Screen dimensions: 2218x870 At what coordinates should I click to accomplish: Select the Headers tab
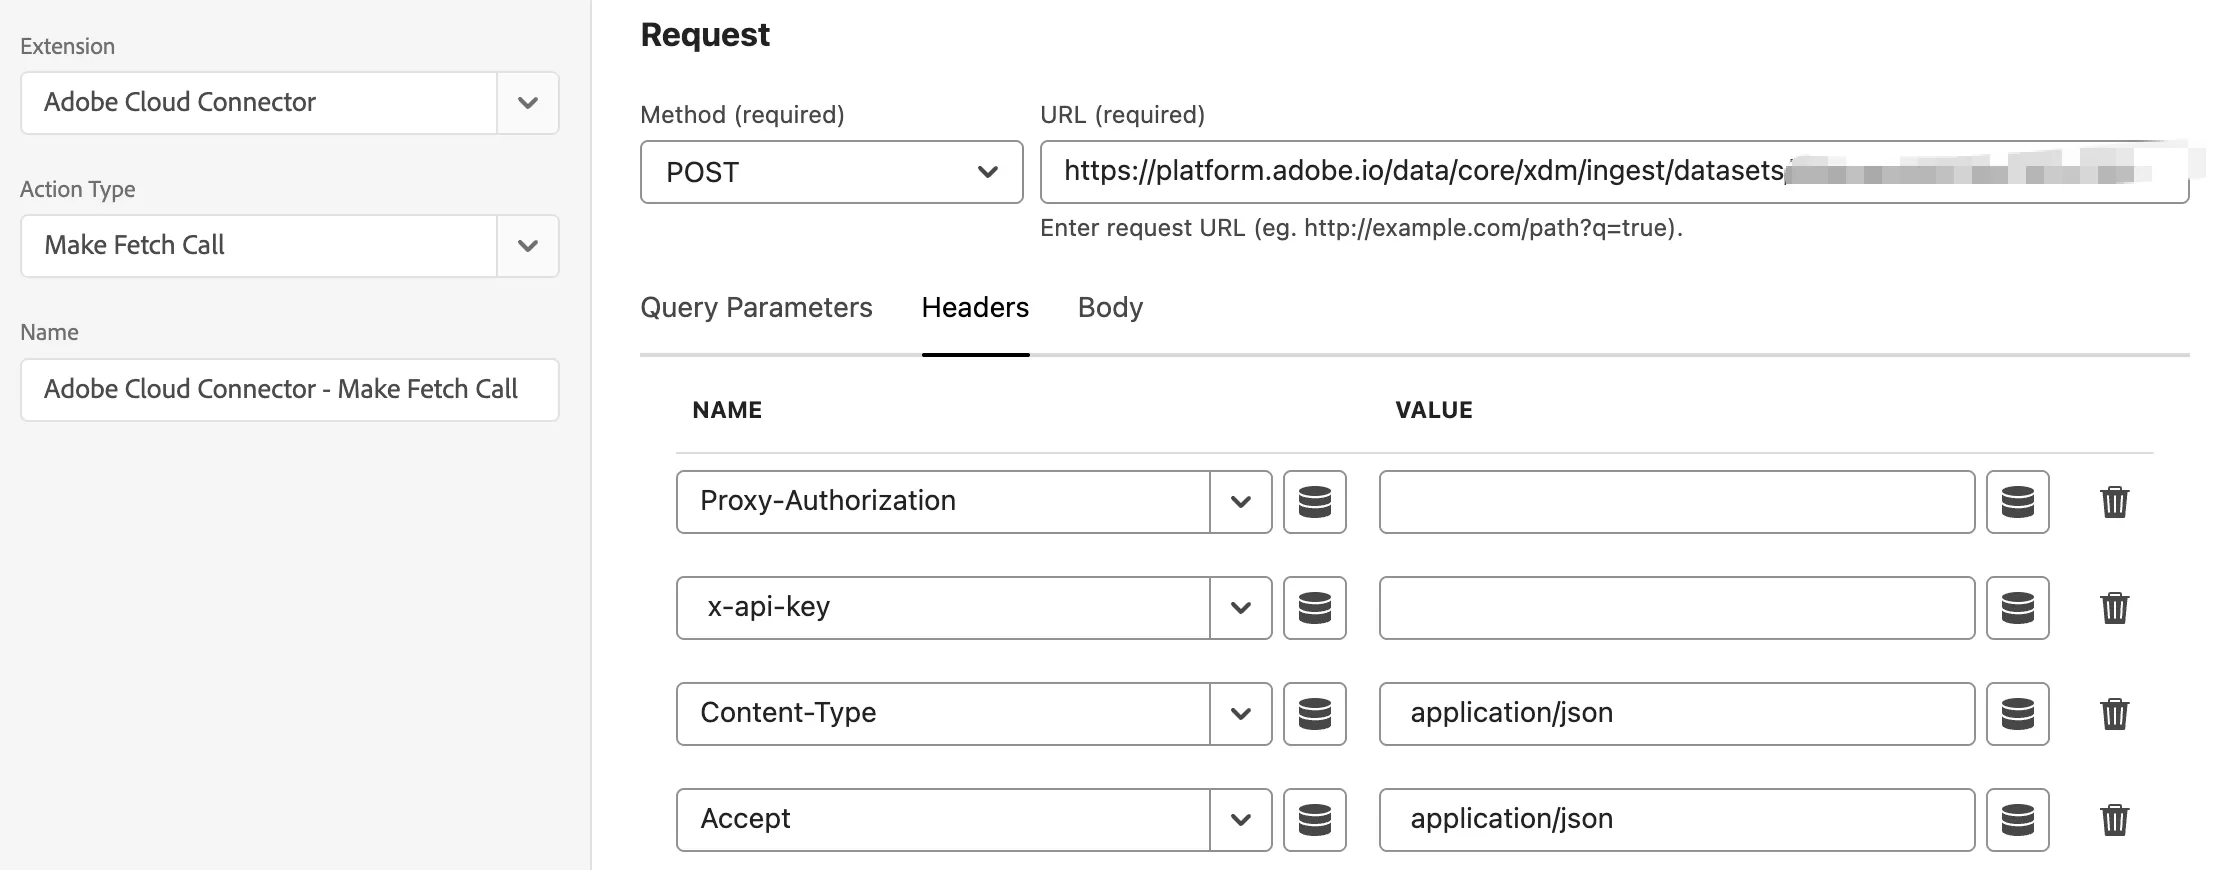[975, 308]
